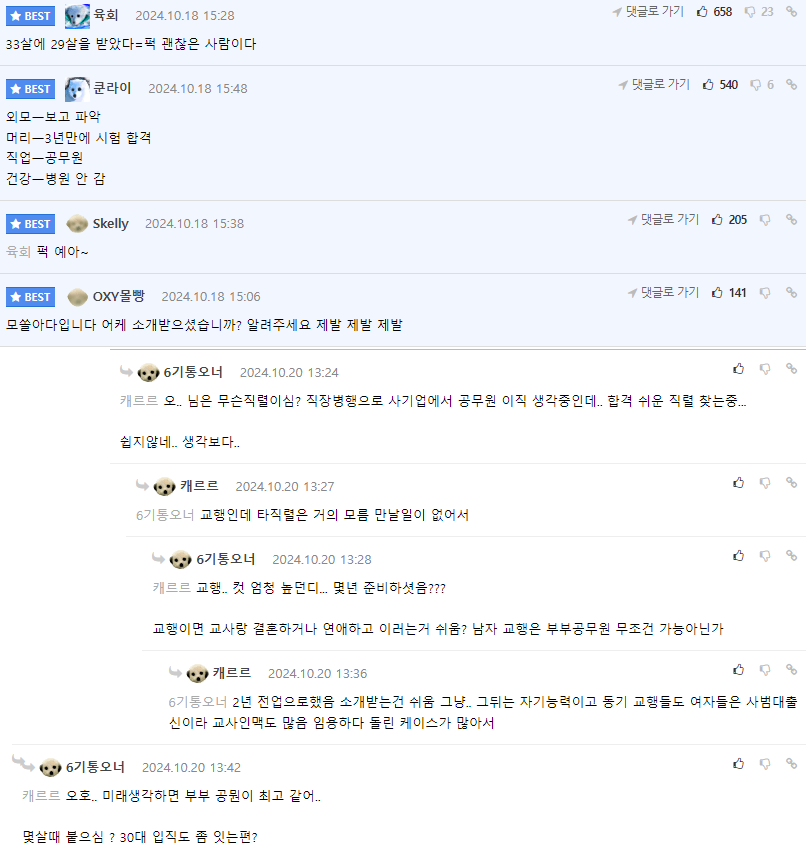This screenshot has height=855, width=806.
Task: Open 육회's profile avatar
Action: pyautogui.click(x=77, y=16)
